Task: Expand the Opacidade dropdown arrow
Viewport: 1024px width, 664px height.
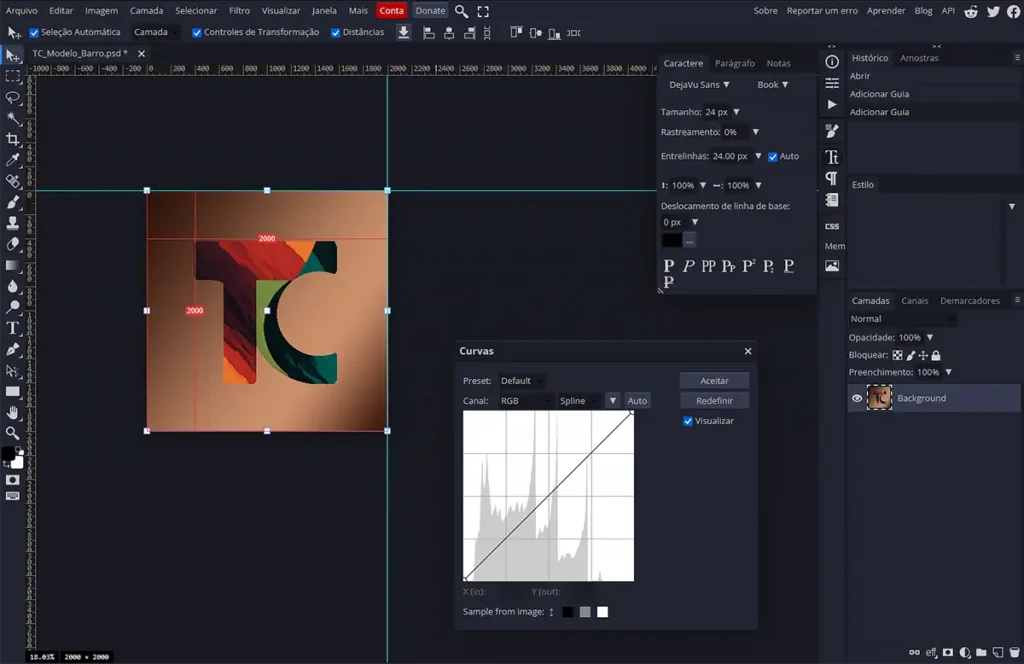Action: pyautogui.click(x=930, y=338)
